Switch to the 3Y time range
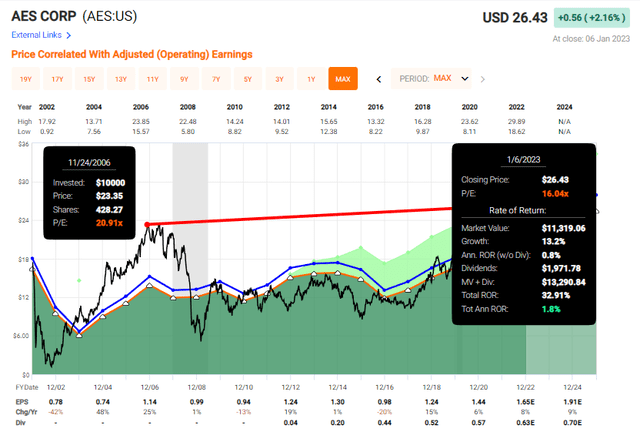 (280, 79)
